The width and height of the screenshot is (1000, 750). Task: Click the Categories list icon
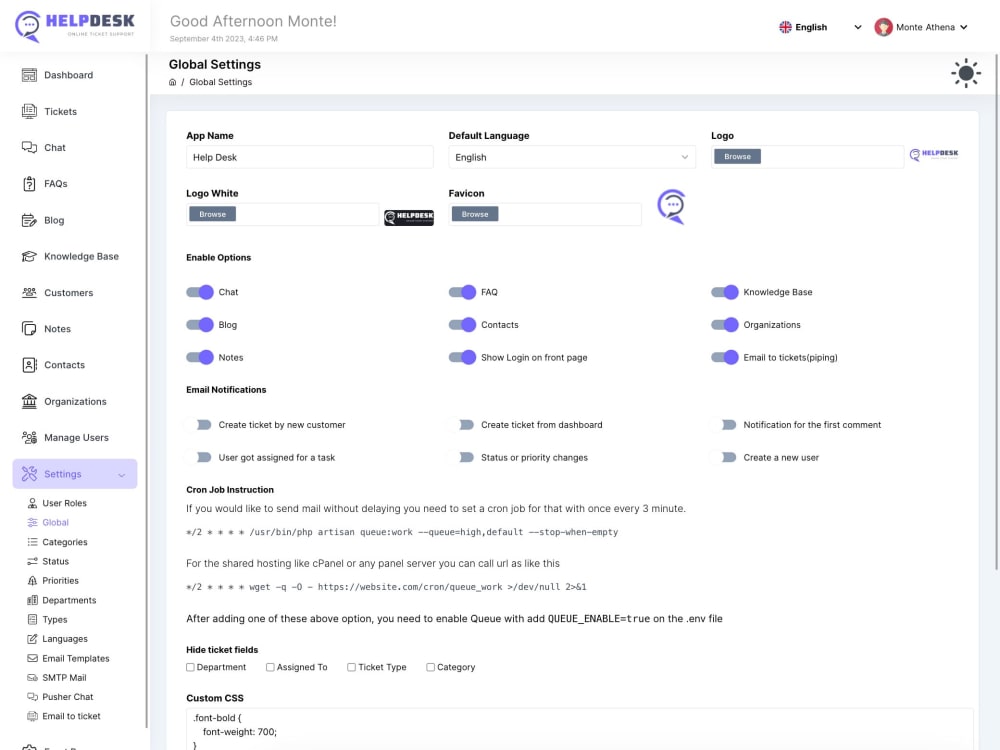(x=33, y=542)
